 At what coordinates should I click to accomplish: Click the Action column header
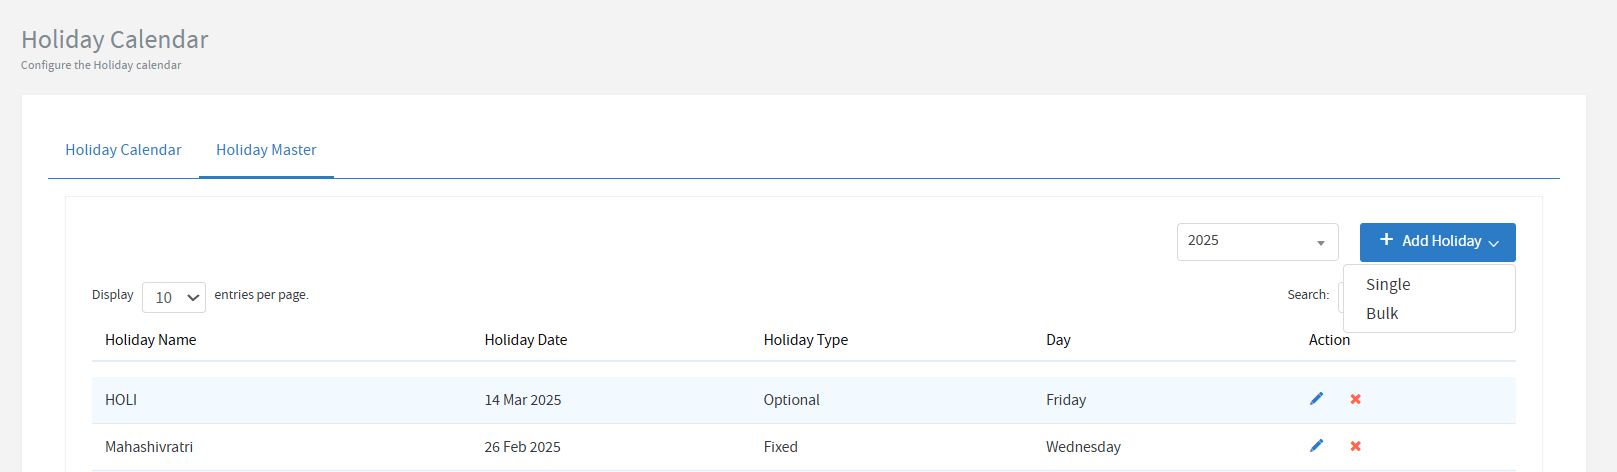click(1329, 340)
